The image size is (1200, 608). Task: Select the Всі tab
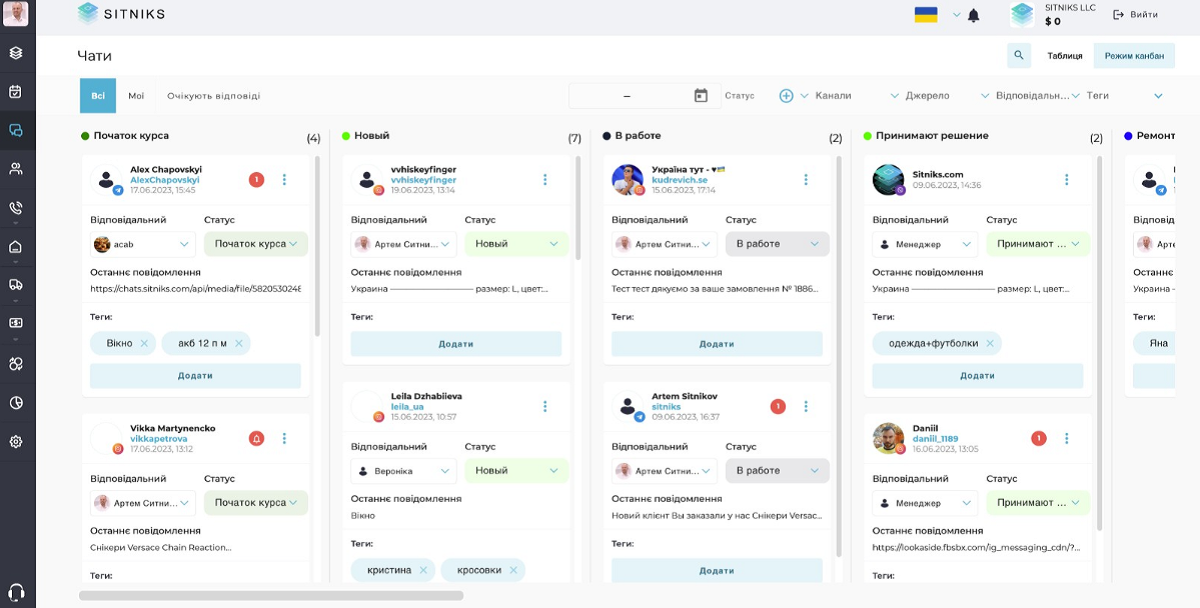pos(98,96)
